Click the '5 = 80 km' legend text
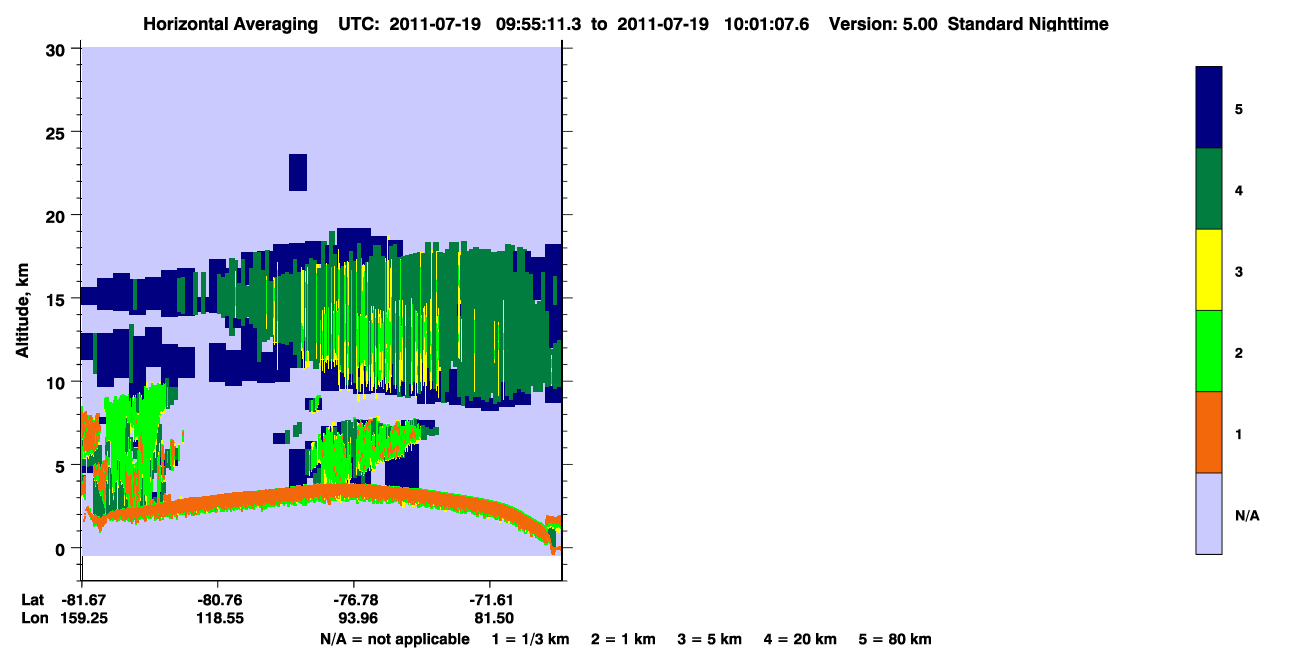Viewport: 1300px width, 667px height. pos(895,639)
